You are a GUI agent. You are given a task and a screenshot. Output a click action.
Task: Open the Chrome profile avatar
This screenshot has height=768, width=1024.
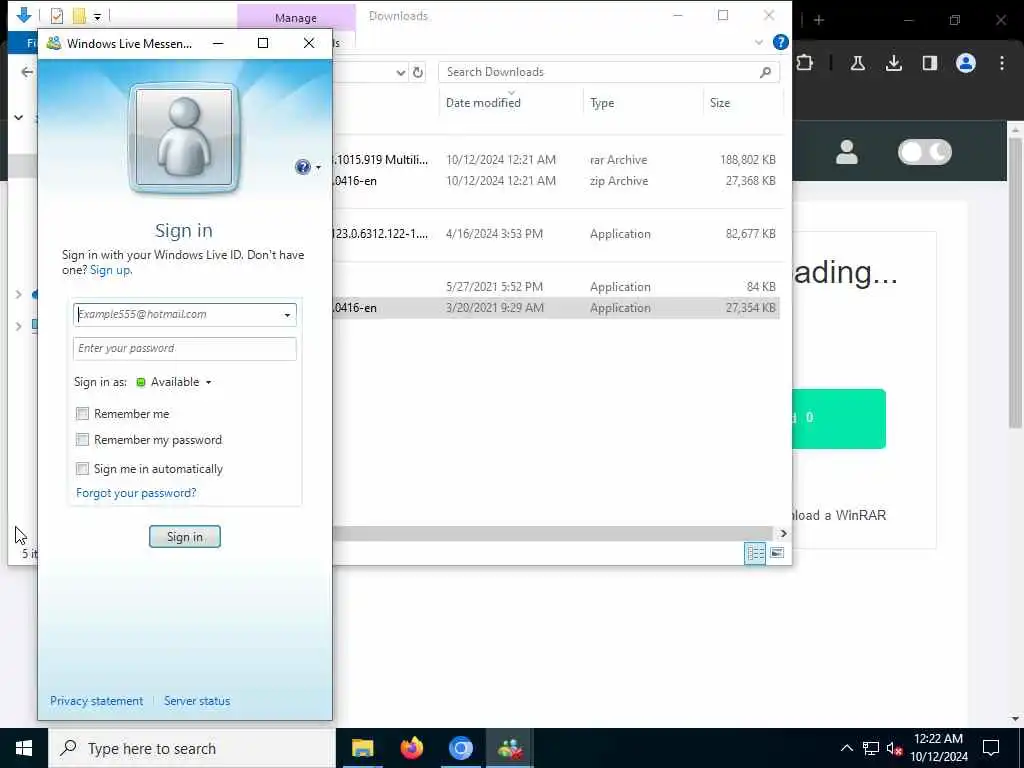tap(966, 63)
